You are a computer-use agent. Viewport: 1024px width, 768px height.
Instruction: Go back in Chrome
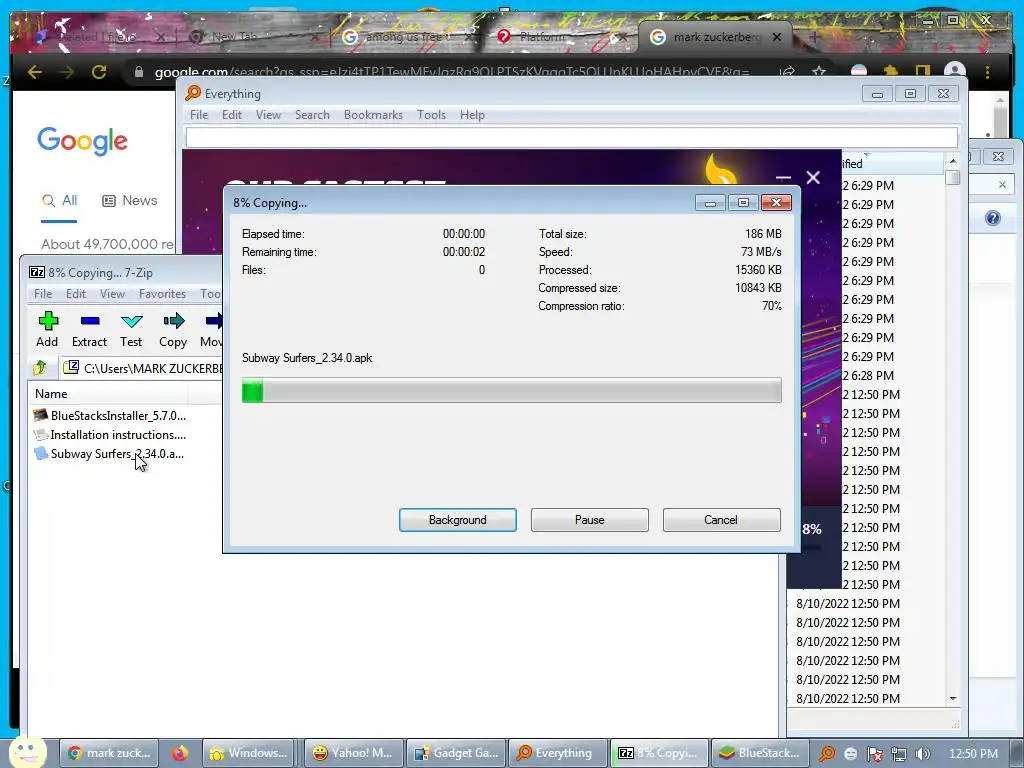pos(35,72)
